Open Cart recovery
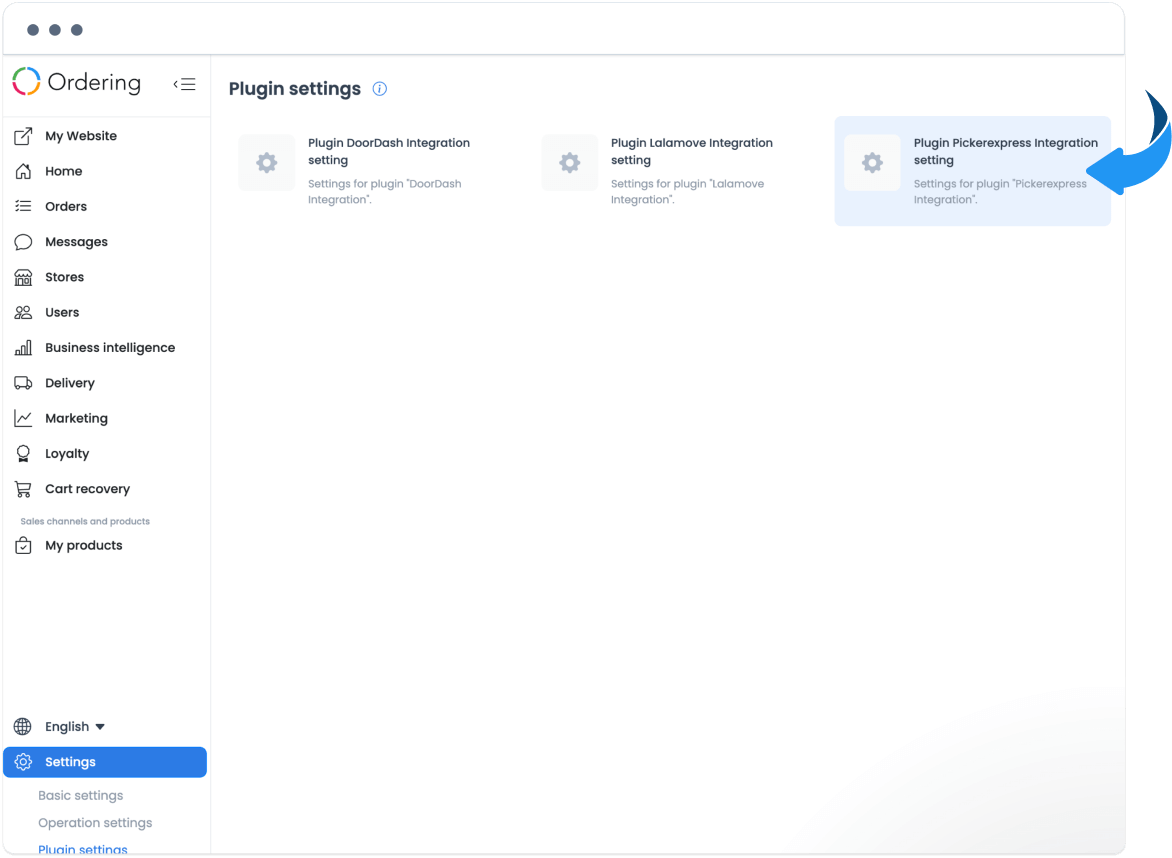 point(87,489)
